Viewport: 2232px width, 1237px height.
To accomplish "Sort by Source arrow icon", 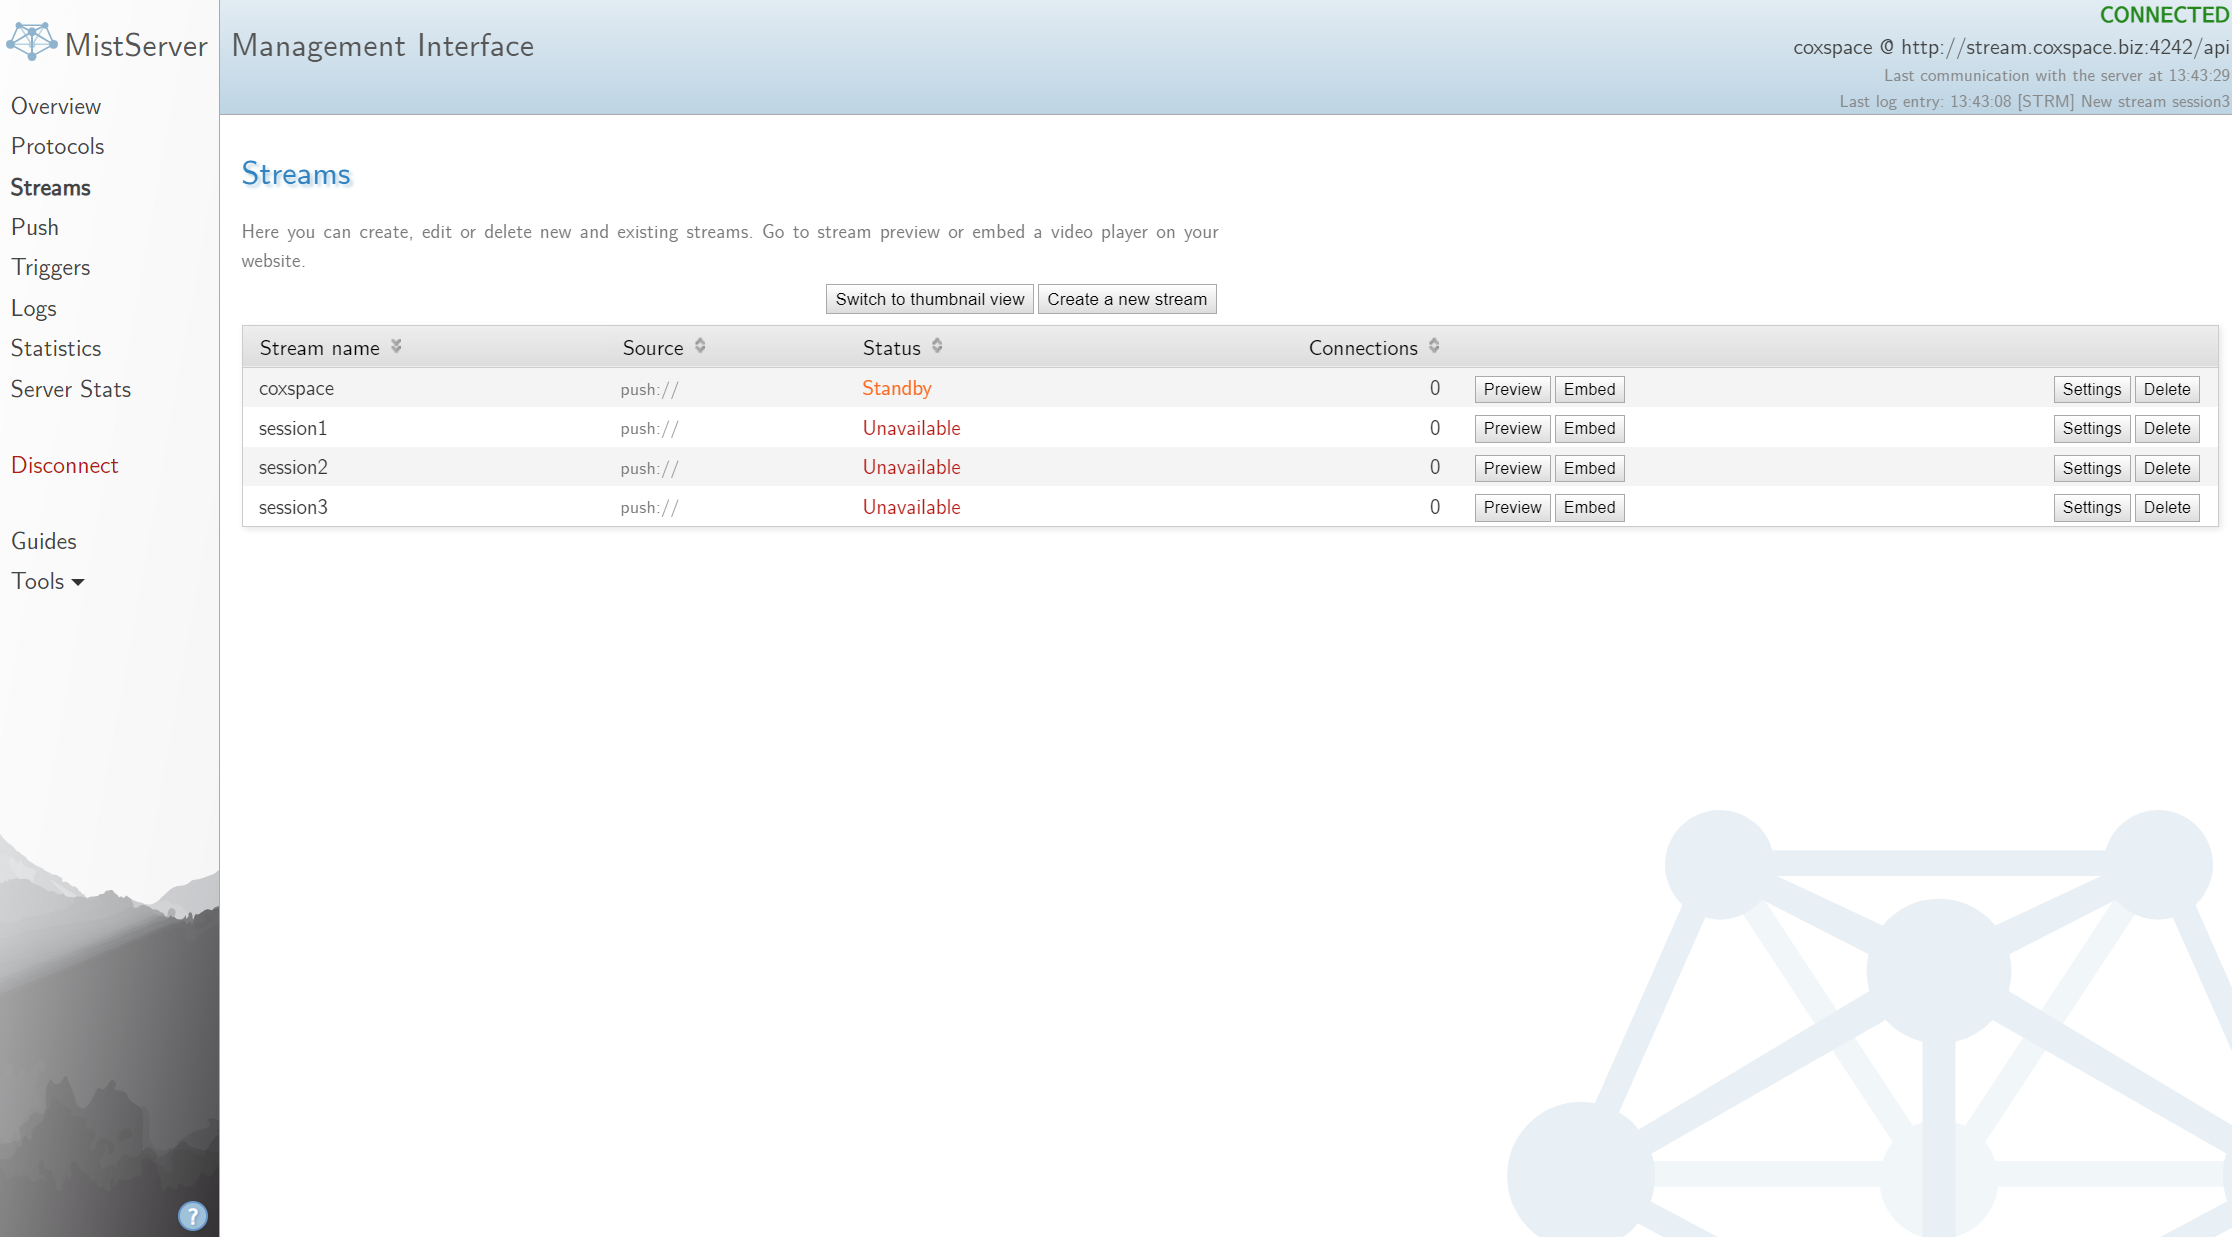I will point(700,346).
